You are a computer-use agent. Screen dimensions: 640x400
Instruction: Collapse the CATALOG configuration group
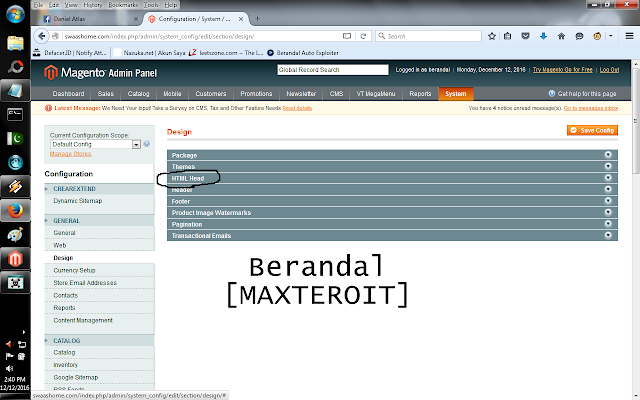click(99, 340)
